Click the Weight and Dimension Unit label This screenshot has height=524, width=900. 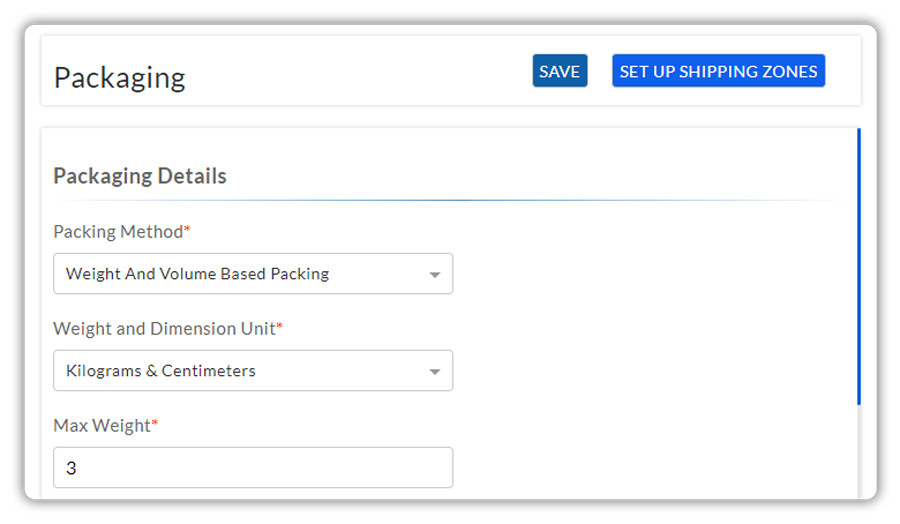(x=165, y=329)
